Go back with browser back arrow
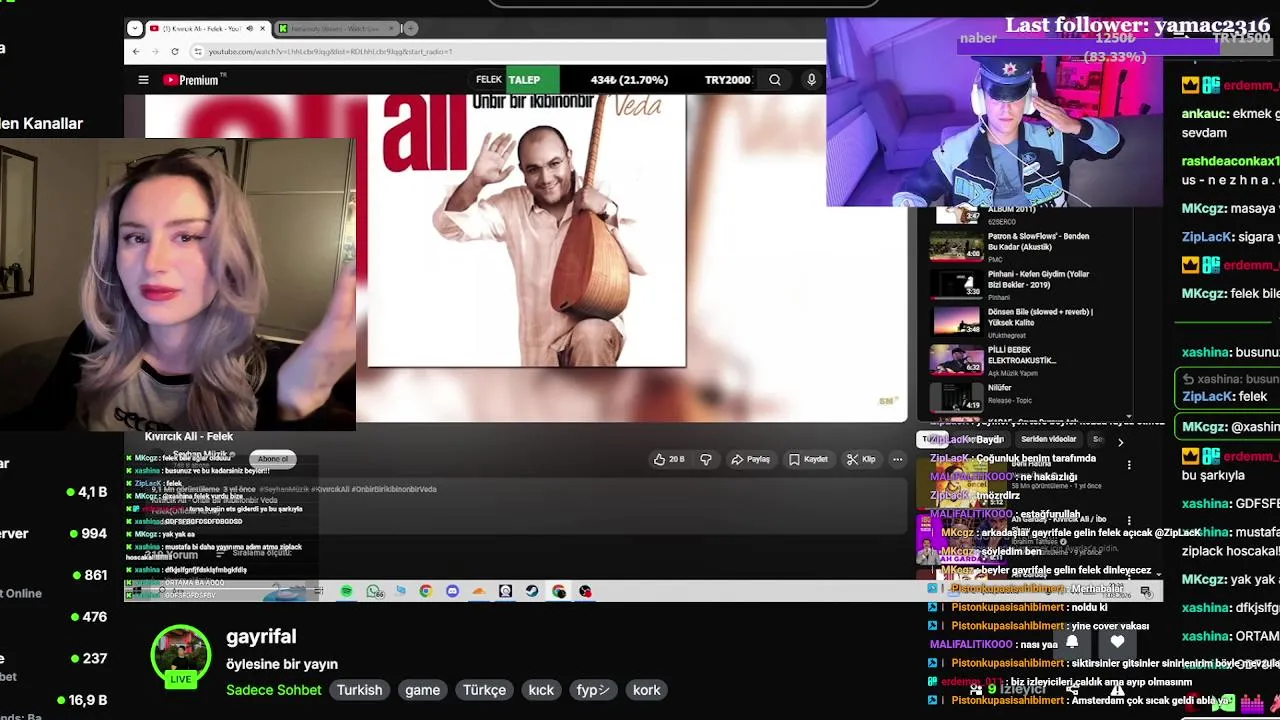This screenshot has height=720, width=1280. (x=136, y=51)
